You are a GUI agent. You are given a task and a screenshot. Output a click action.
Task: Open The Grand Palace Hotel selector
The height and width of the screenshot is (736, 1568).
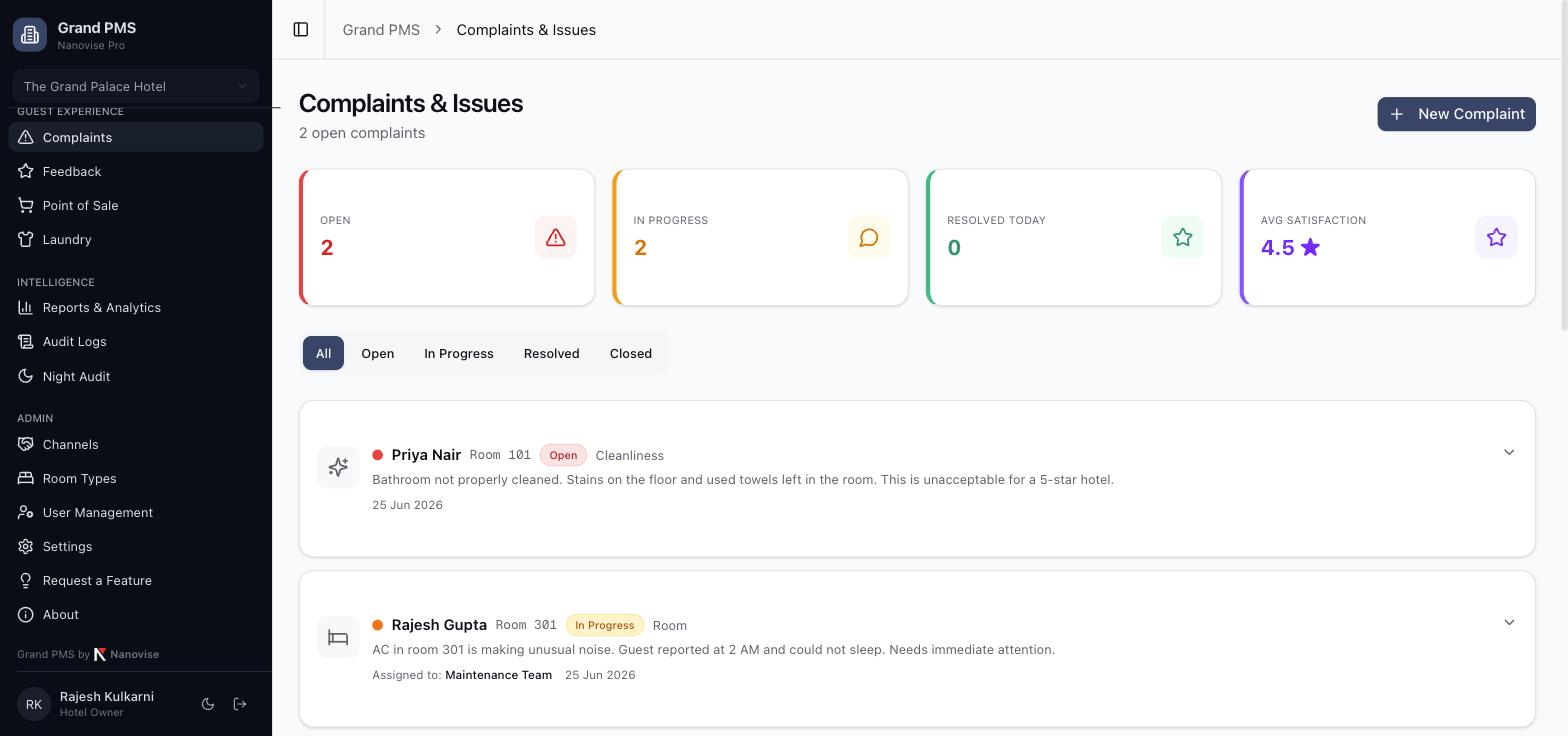[x=136, y=86]
